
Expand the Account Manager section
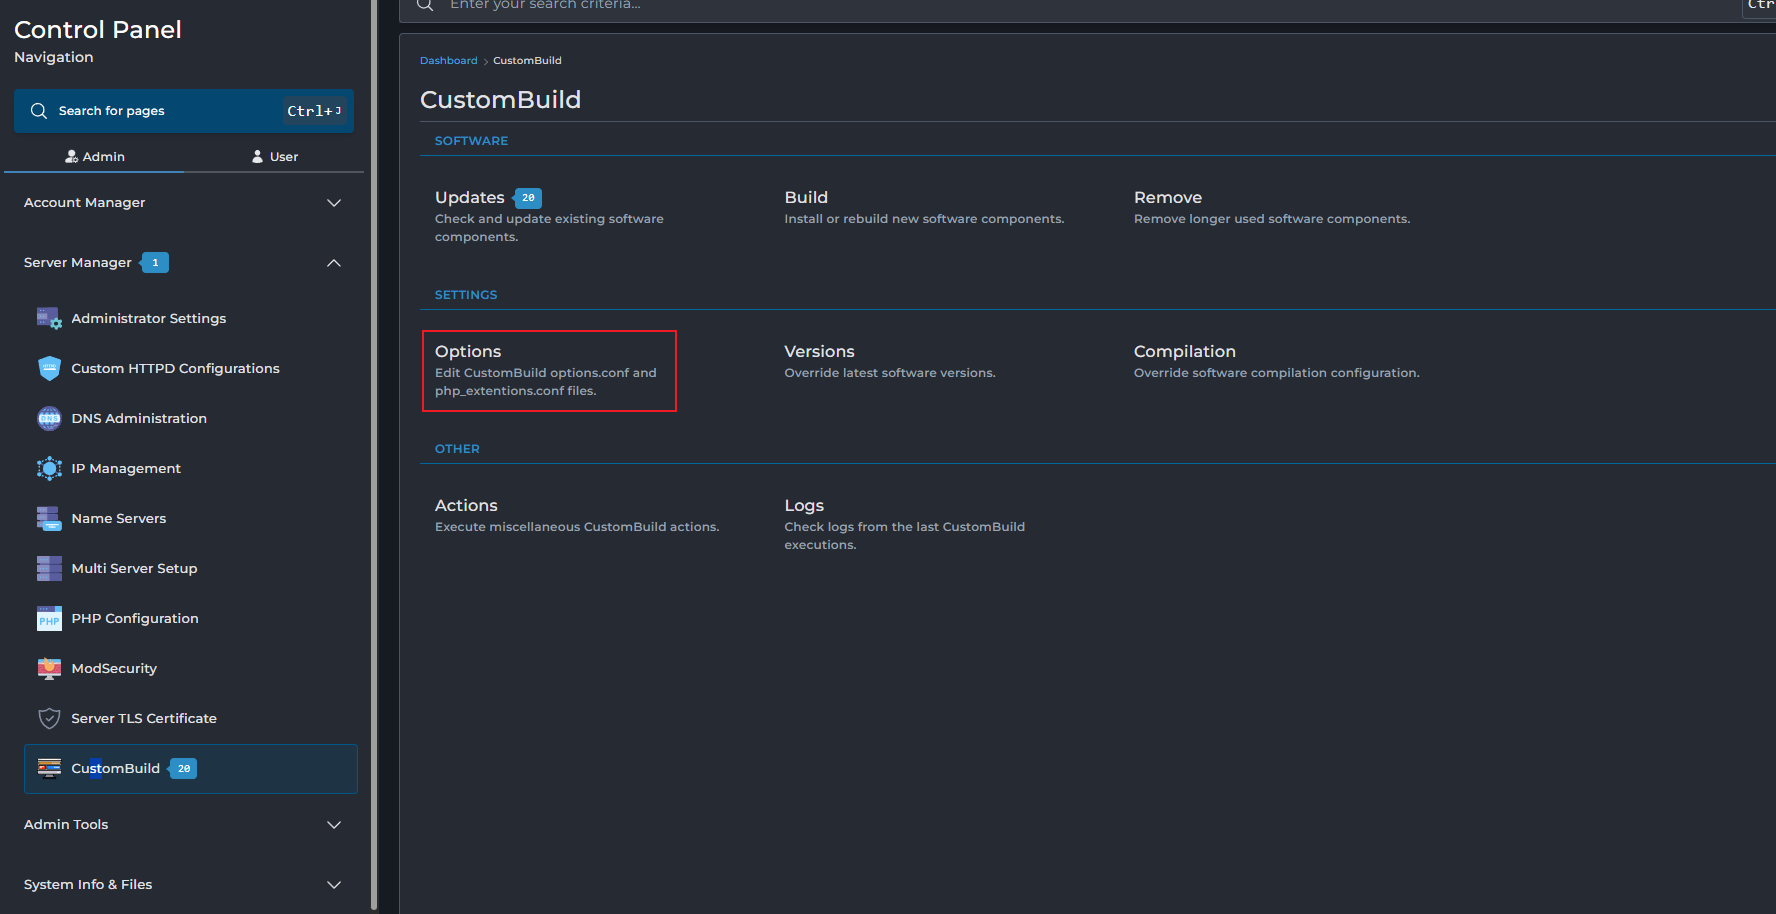pos(334,203)
